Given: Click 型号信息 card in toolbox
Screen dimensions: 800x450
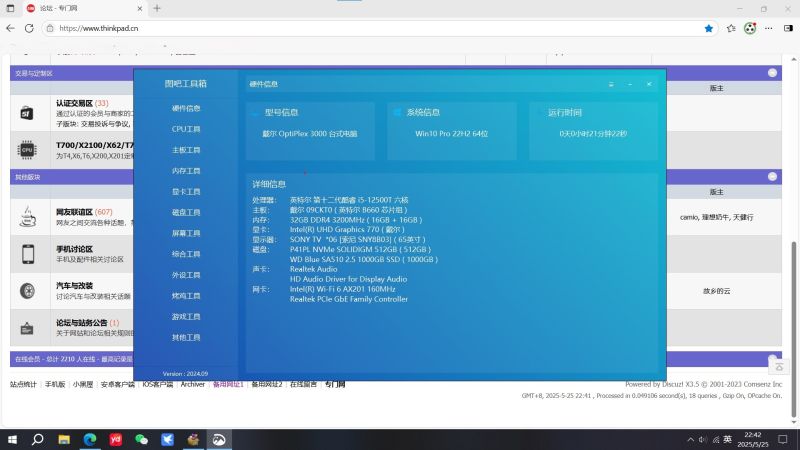Looking at the screenshot, I should [310, 131].
